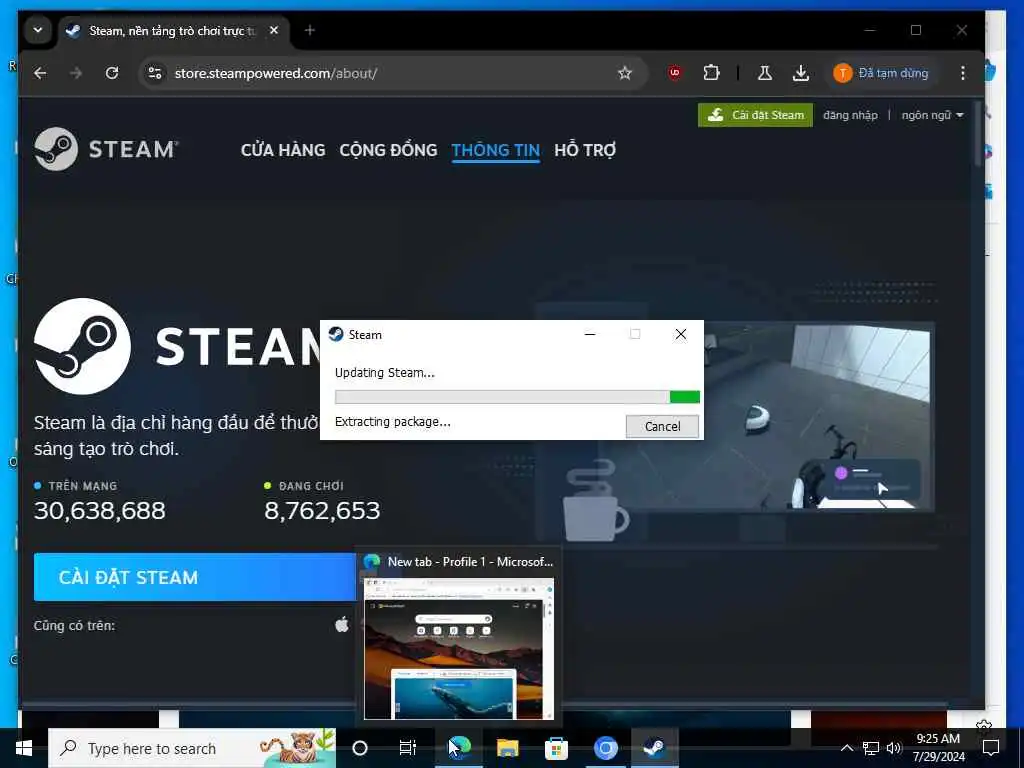The width and height of the screenshot is (1024, 768).
Task: Open the CỘNG ĐỒNG menu
Action: 389,150
